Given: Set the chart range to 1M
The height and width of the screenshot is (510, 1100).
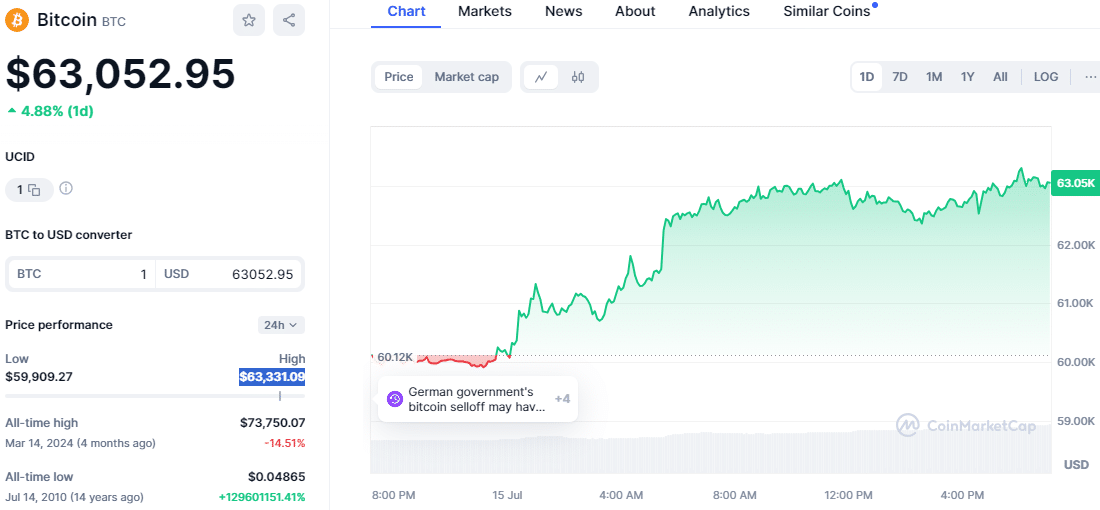Looking at the screenshot, I should click(x=934, y=77).
